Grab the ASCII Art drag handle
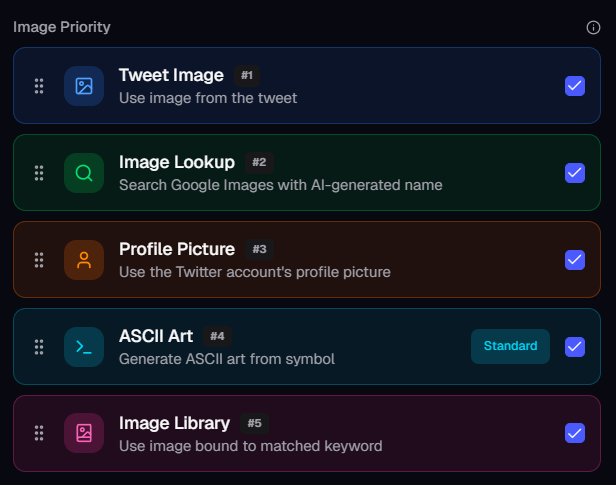Viewport: 616px width, 485px height. (39, 347)
